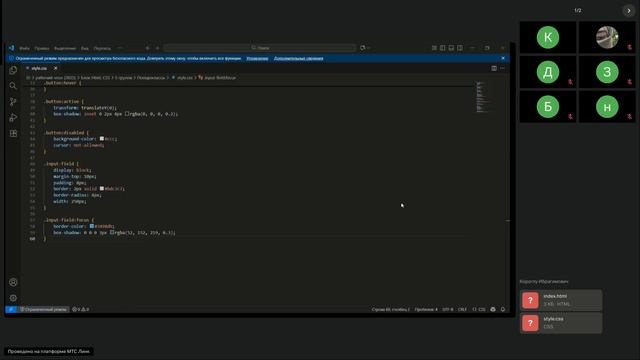This screenshot has width=640, height=360.
Task: Close the restricted mode banner
Action: pos(503,58)
